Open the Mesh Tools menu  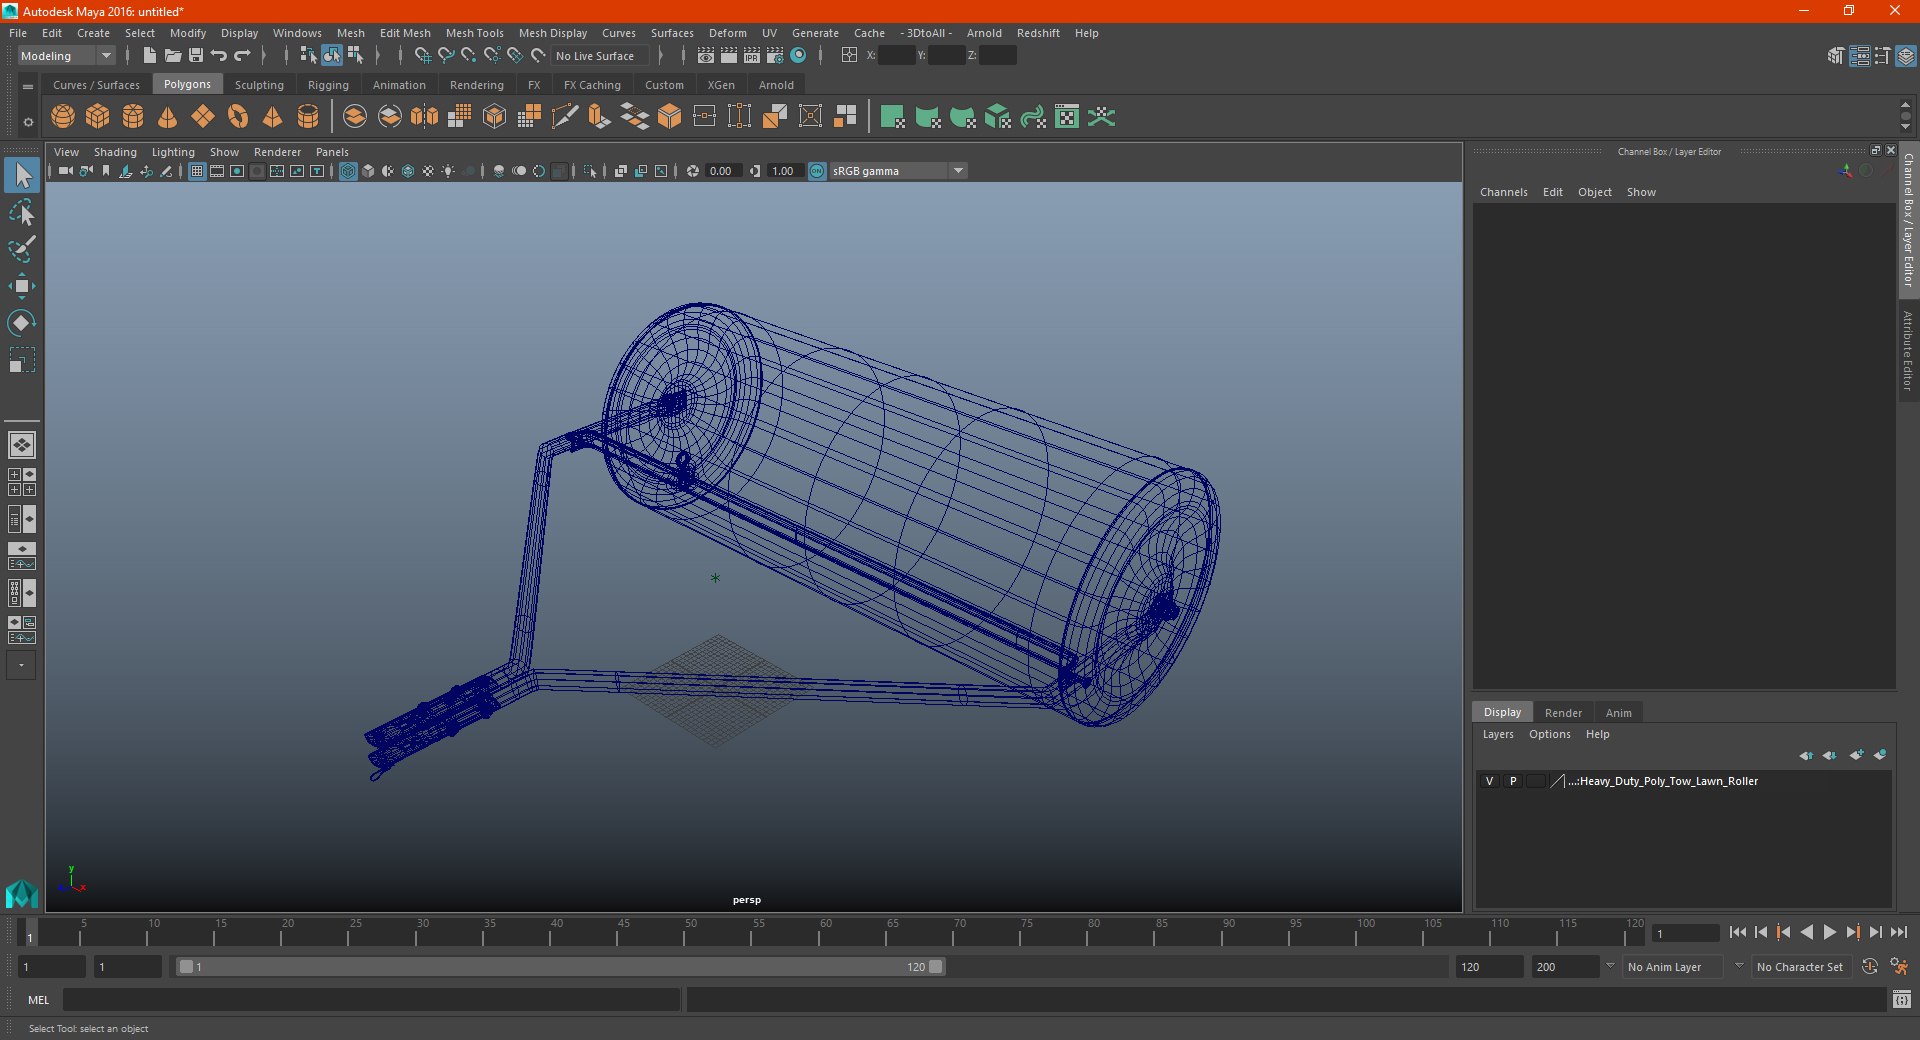point(474,33)
